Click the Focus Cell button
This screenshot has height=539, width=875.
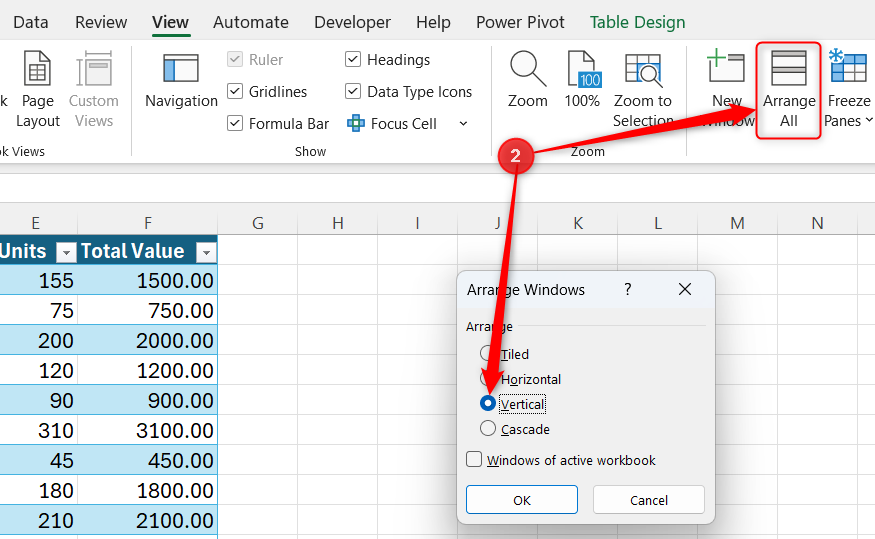(x=392, y=123)
